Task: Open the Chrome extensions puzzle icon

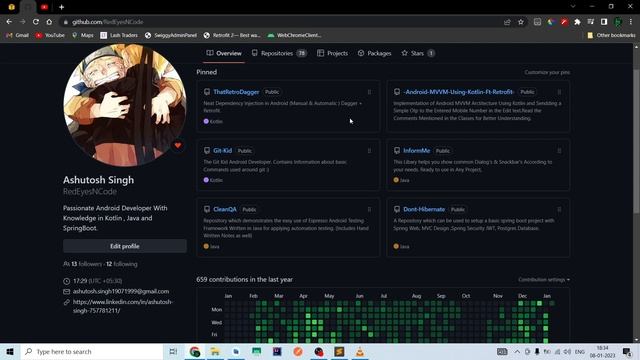Action: (x=577, y=22)
